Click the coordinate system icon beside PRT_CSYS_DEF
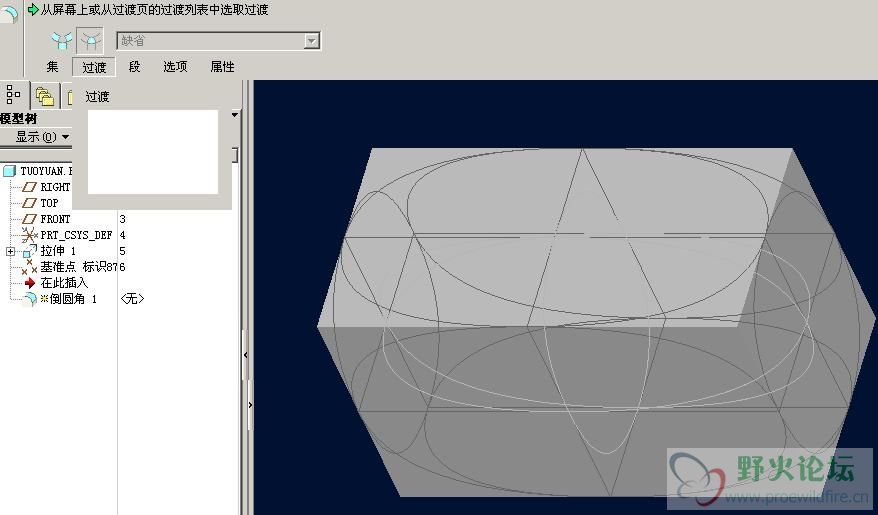878x515 pixels. coord(29,235)
